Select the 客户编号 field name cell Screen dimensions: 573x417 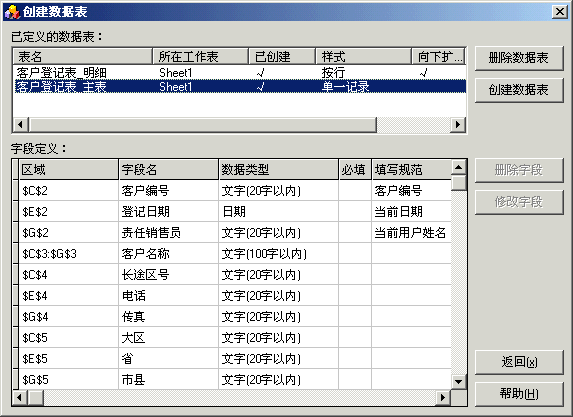pyautogui.click(x=169, y=191)
